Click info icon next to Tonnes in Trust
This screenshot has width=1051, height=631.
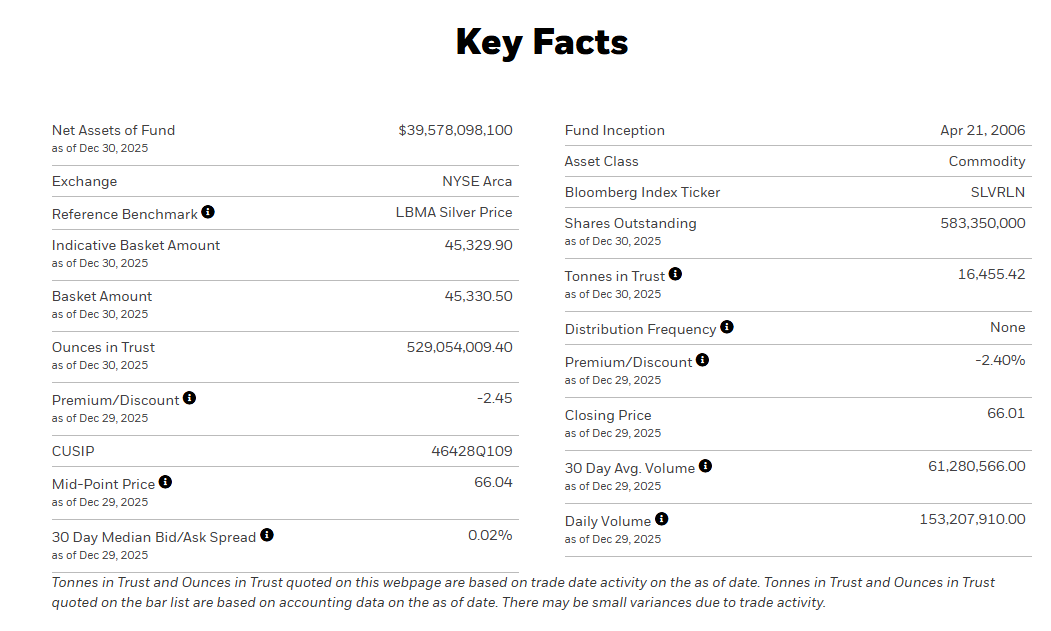(675, 274)
